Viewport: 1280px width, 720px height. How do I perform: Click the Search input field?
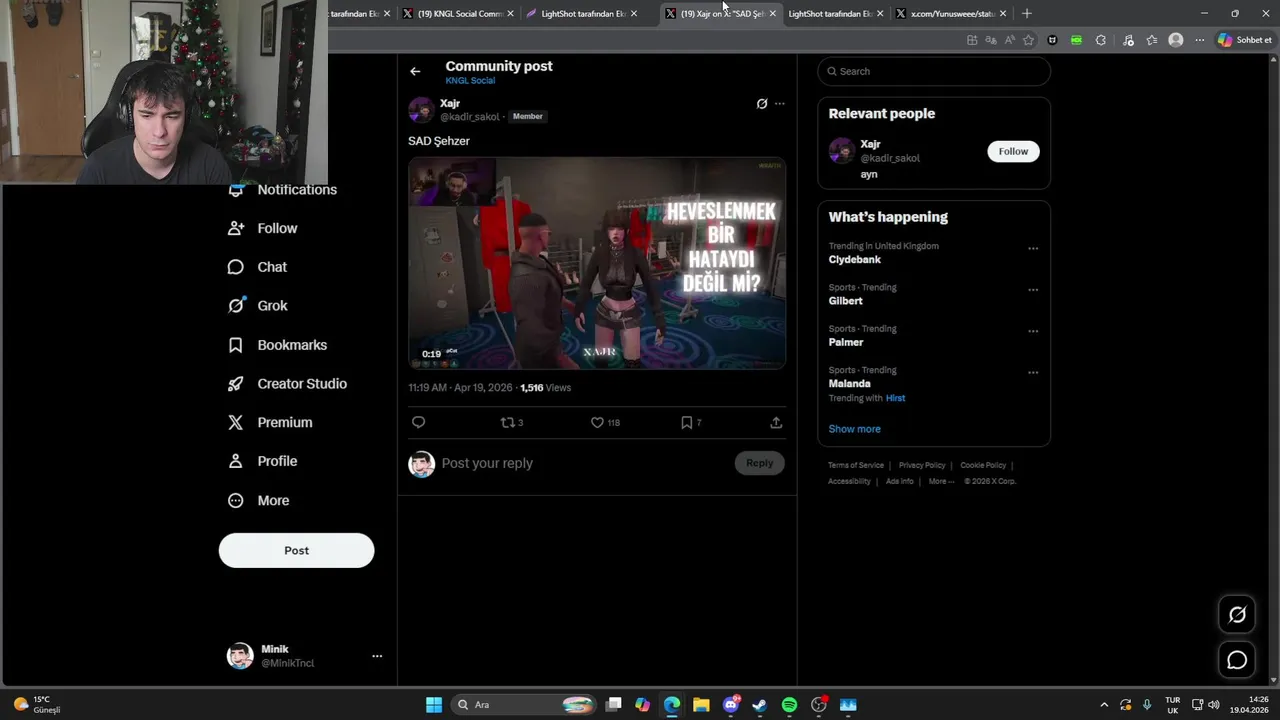(x=934, y=71)
